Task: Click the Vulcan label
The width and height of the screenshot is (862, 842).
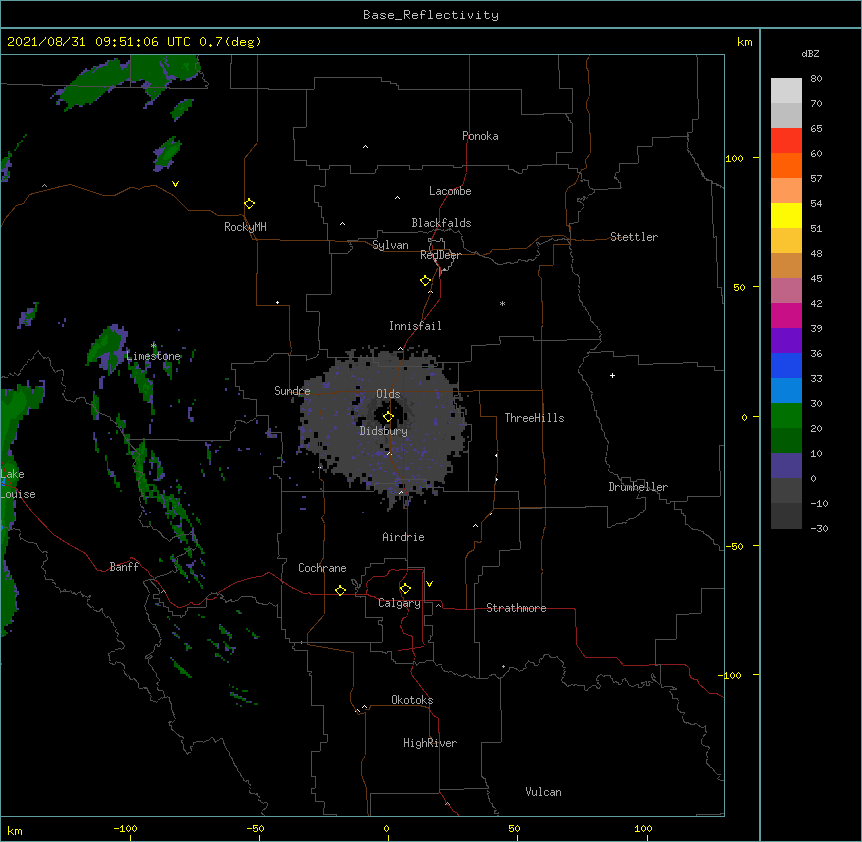Action: click(x=543, y=792)
